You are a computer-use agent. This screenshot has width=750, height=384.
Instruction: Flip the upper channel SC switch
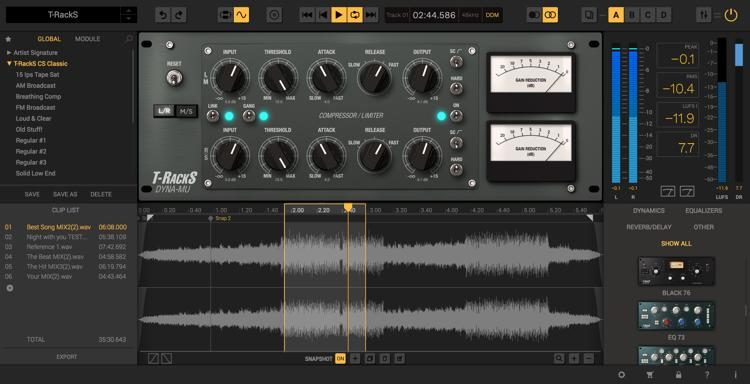coord(456,61)
